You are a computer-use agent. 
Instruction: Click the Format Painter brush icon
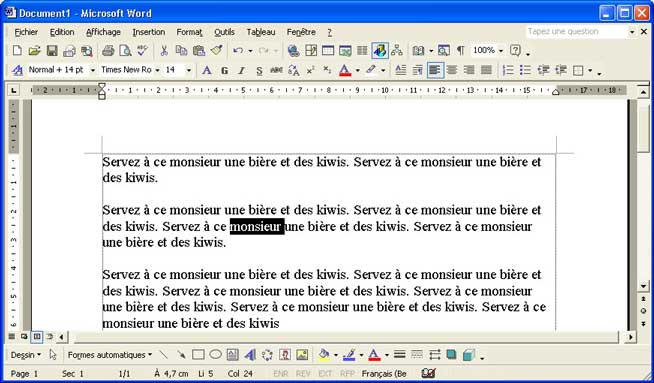(216, 50)
